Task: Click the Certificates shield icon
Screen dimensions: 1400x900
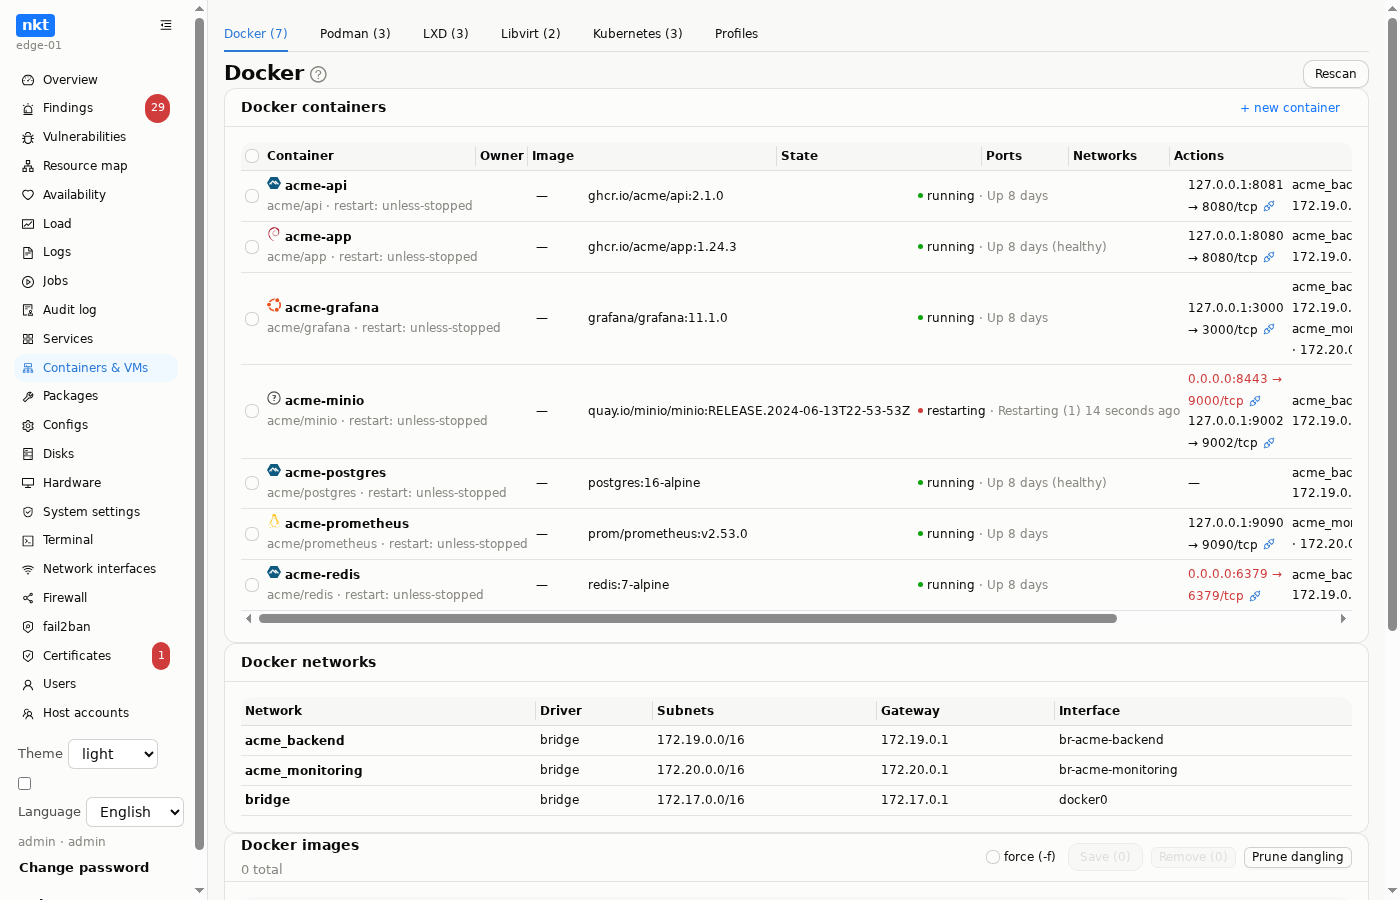Action: tap(28, 656)
